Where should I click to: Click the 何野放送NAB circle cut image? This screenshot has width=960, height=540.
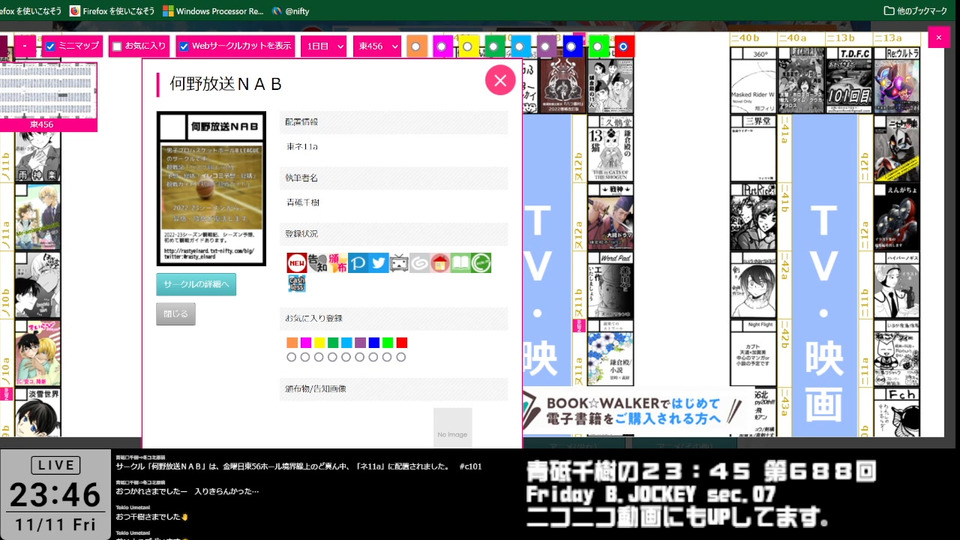coord(211,188)
